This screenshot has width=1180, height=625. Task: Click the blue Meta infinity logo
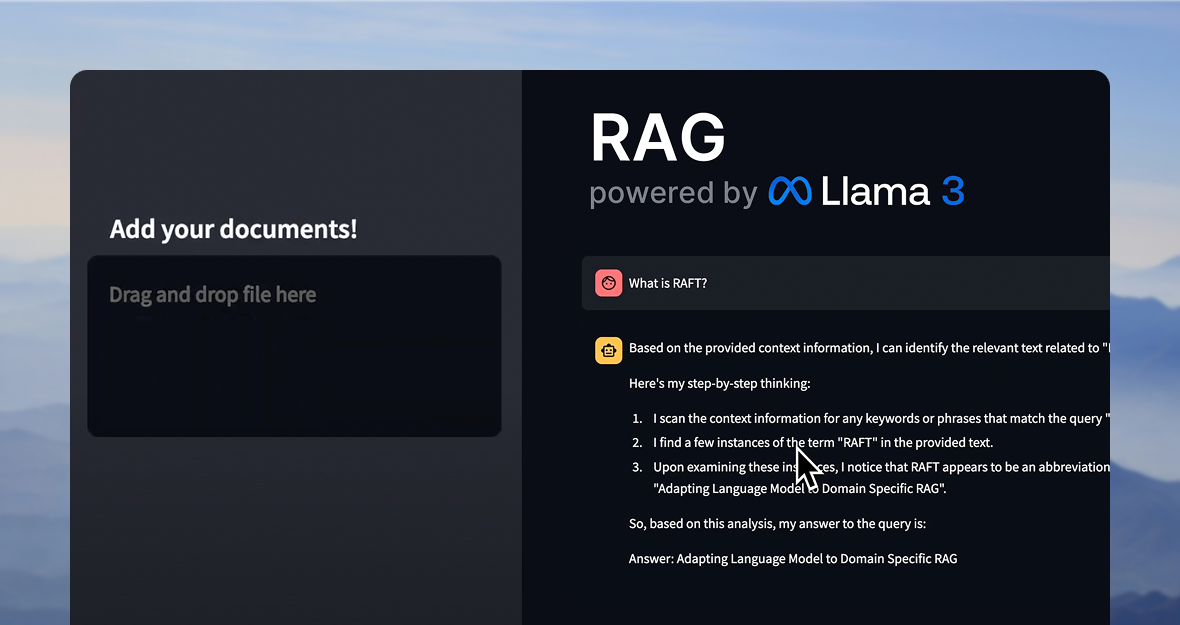click(790, 191)
